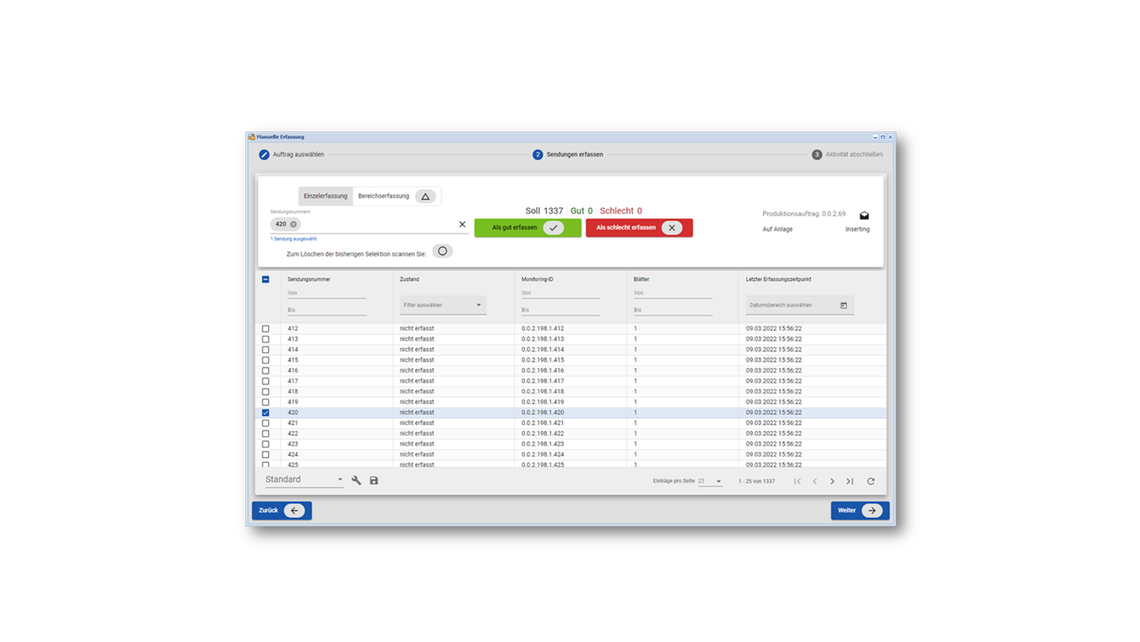This screenshot has height=642, width=1140.
Task: Uncheck the checkbox for row 420
Action: coord(266,413)
